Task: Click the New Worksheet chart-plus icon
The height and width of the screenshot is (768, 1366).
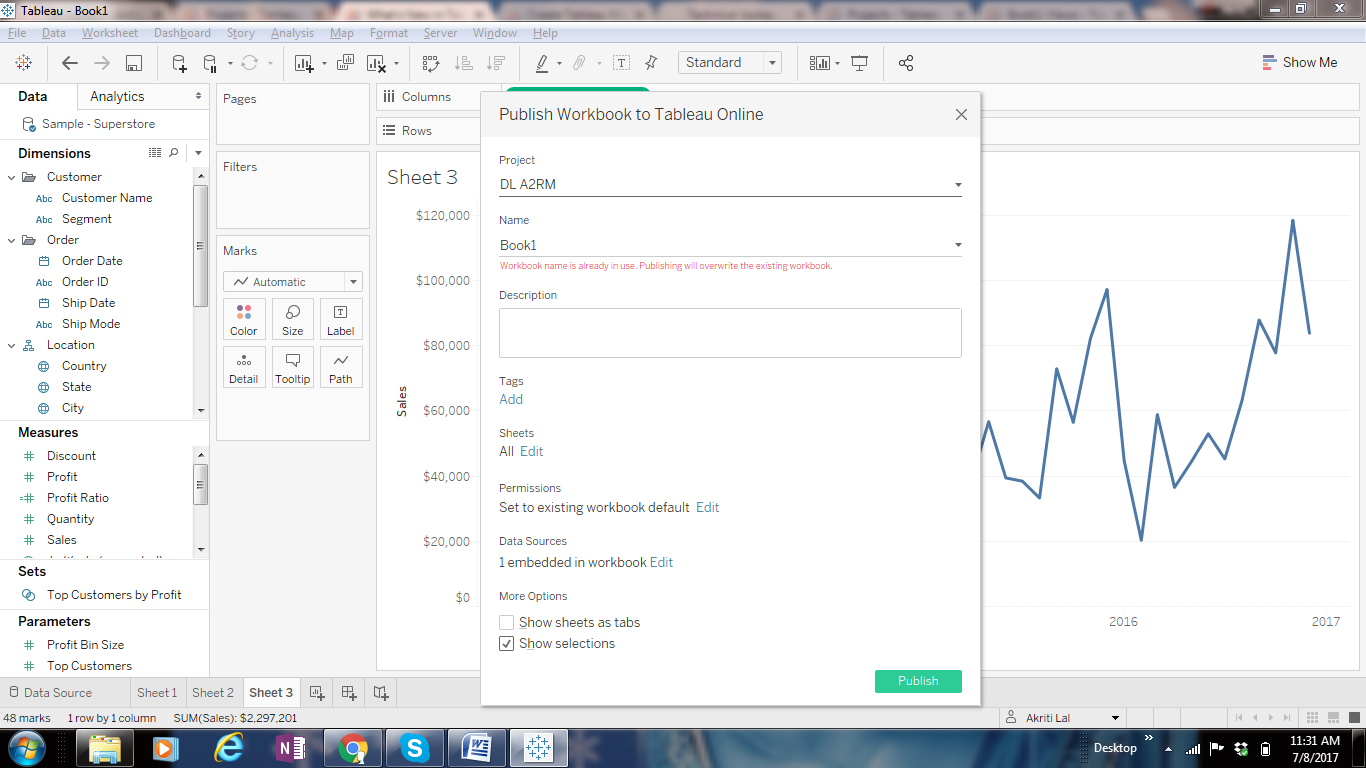Action: coord(305,63)
